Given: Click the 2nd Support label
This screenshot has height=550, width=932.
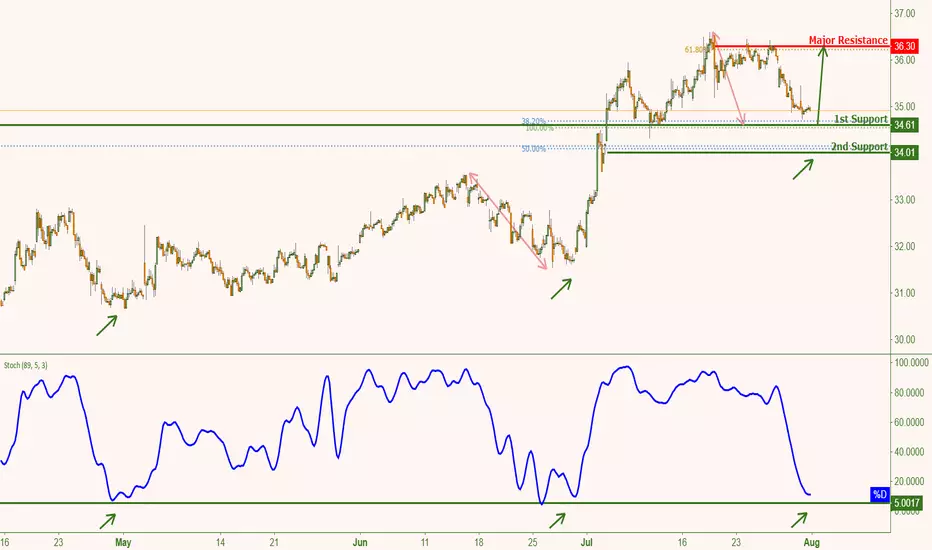Looking at the screenshot, I should point(859,146).
